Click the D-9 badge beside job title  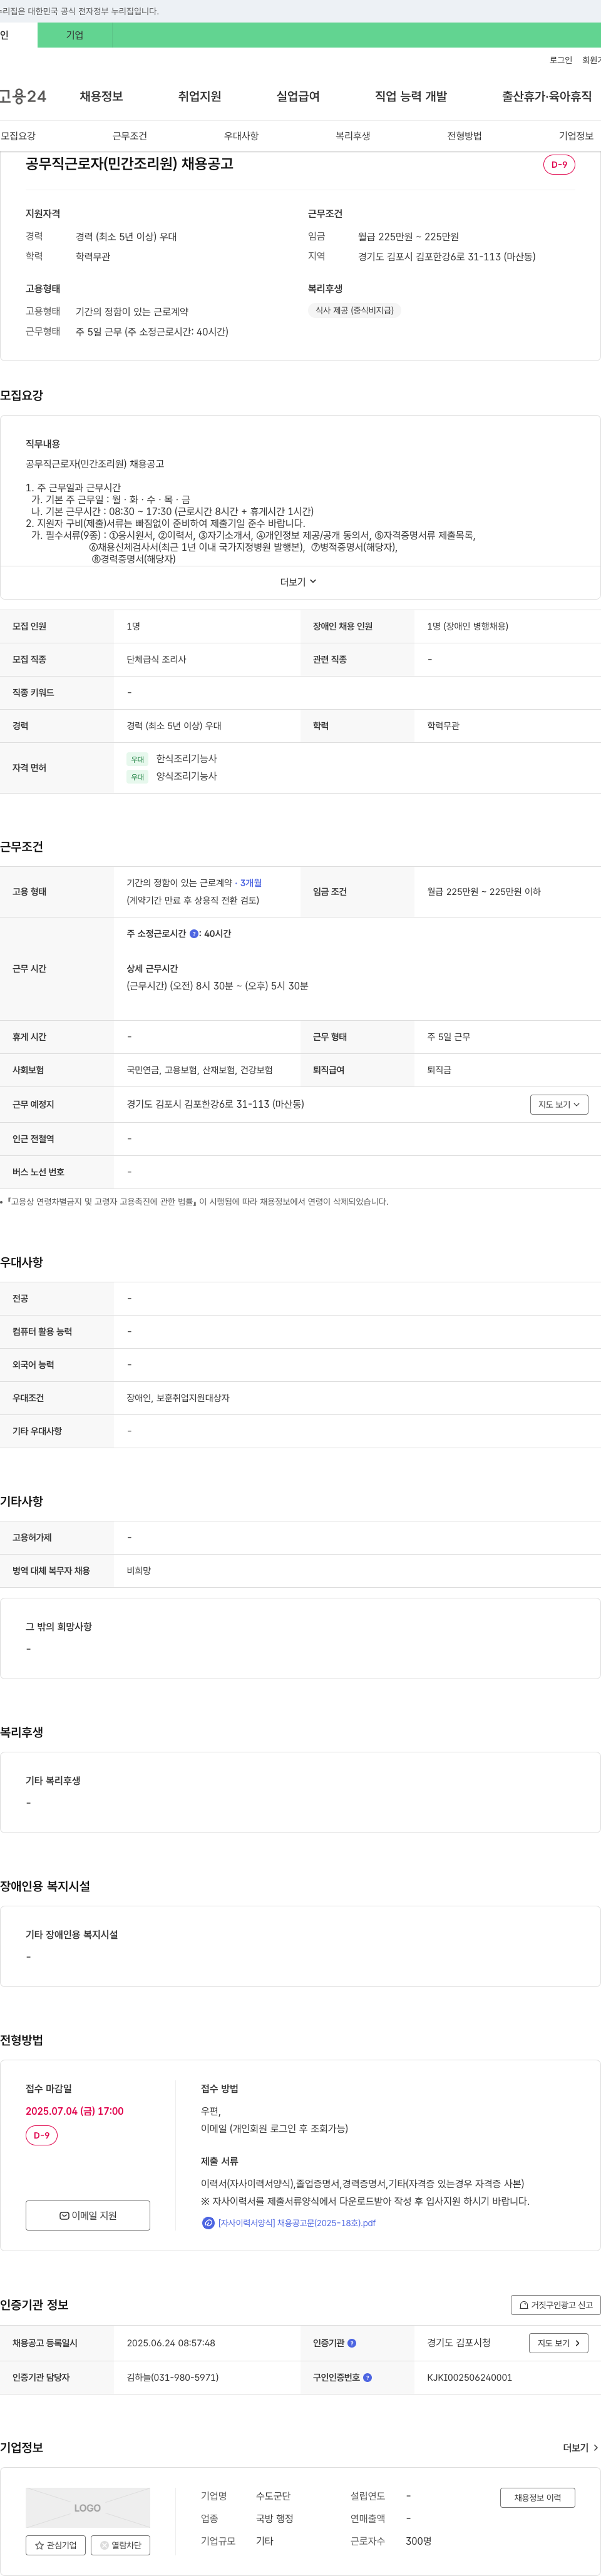pos(559,165)
